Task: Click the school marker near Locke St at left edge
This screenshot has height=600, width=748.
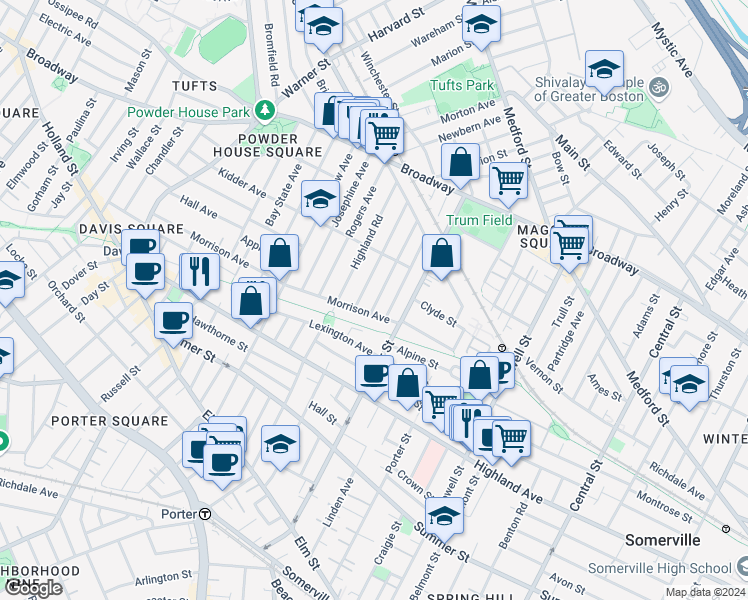Action: coord(8,280)
